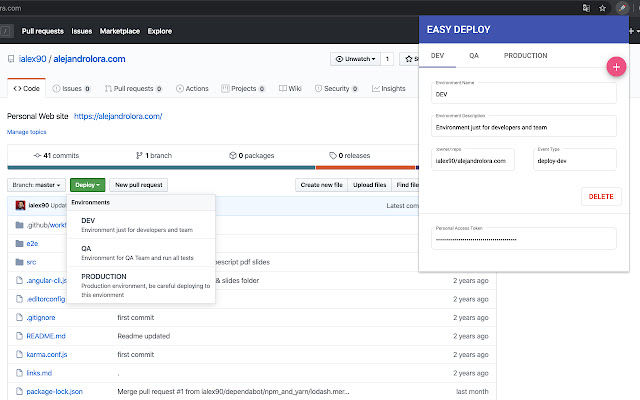Screen dimensions: 640x400
Task: Click 0 releases link
Action: click(x=349, y=156)
